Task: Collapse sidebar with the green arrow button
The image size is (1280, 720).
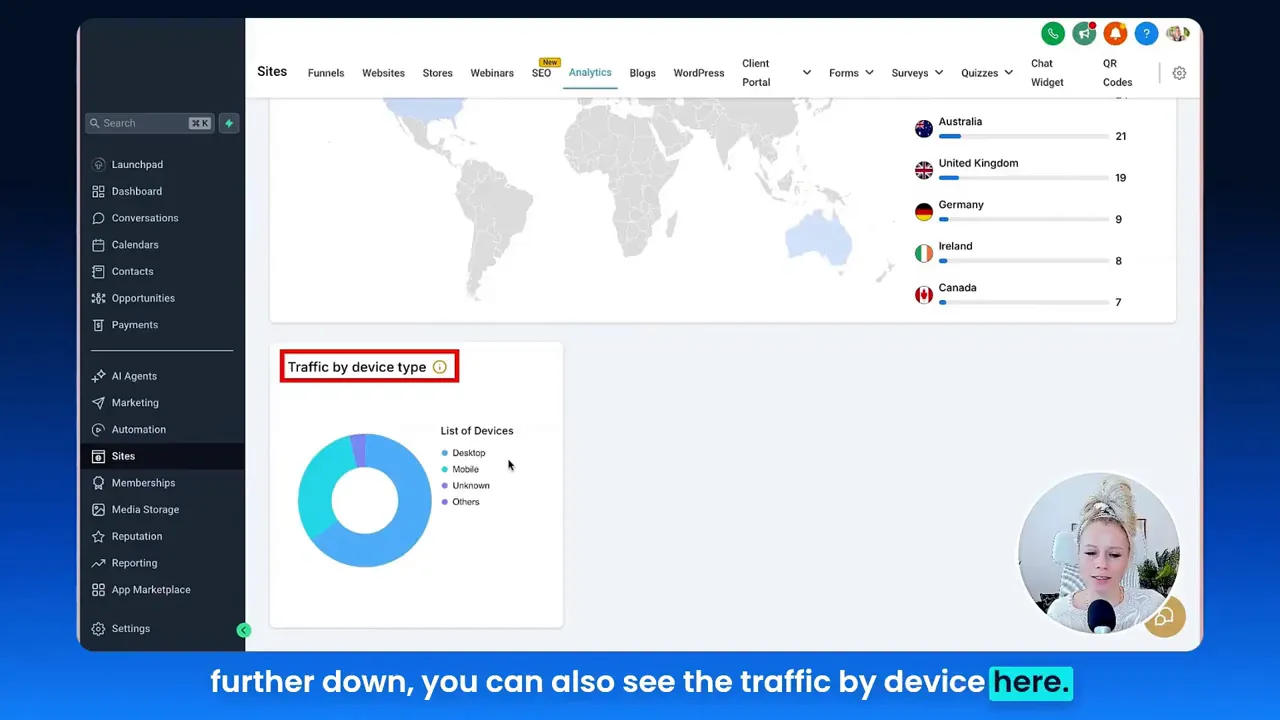Action: tap(243, 630)
